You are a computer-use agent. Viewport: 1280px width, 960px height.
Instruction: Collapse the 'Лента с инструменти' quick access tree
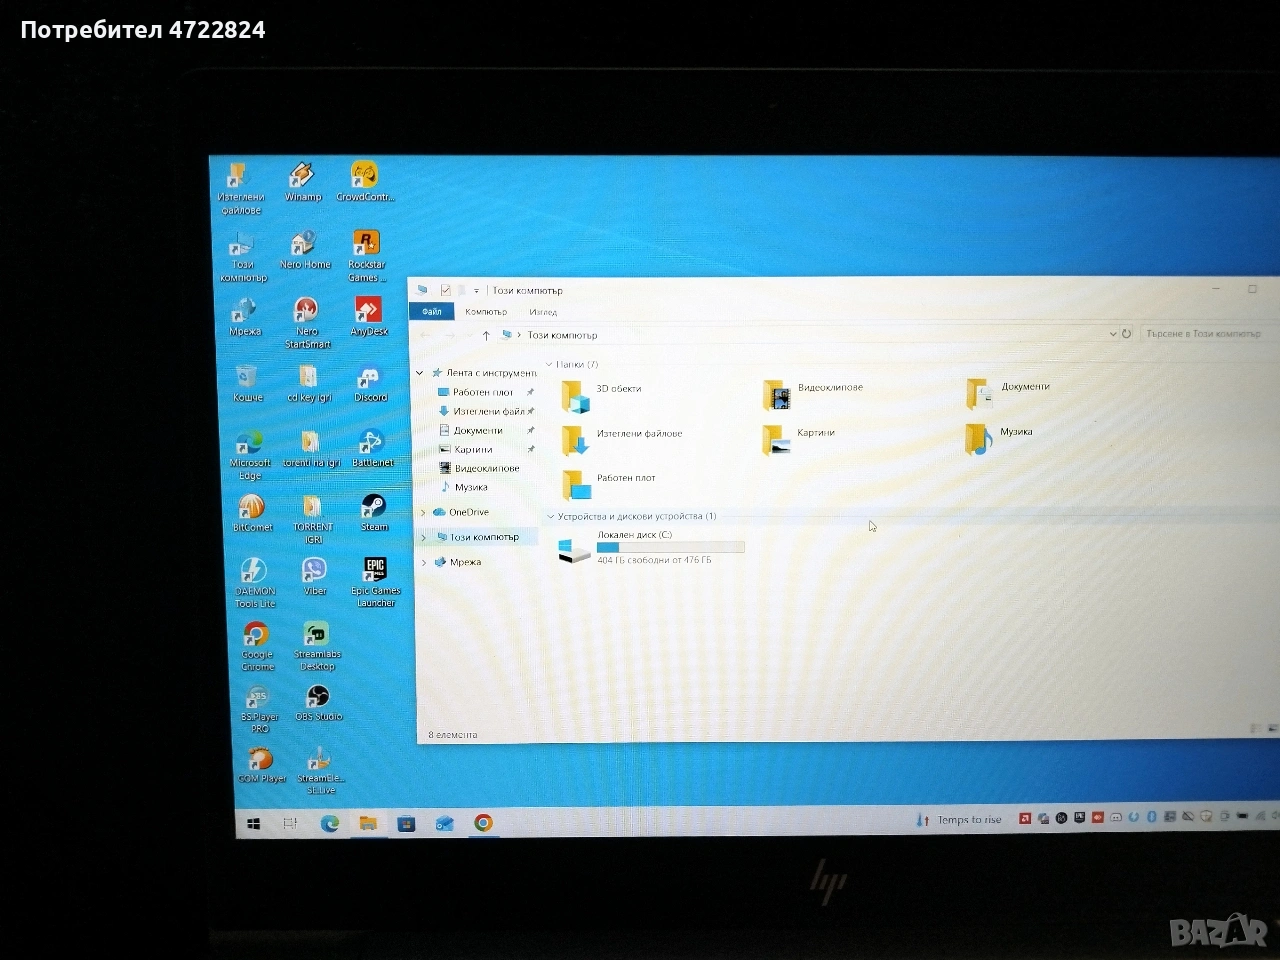pyautogui.click(x=420, y=373)
